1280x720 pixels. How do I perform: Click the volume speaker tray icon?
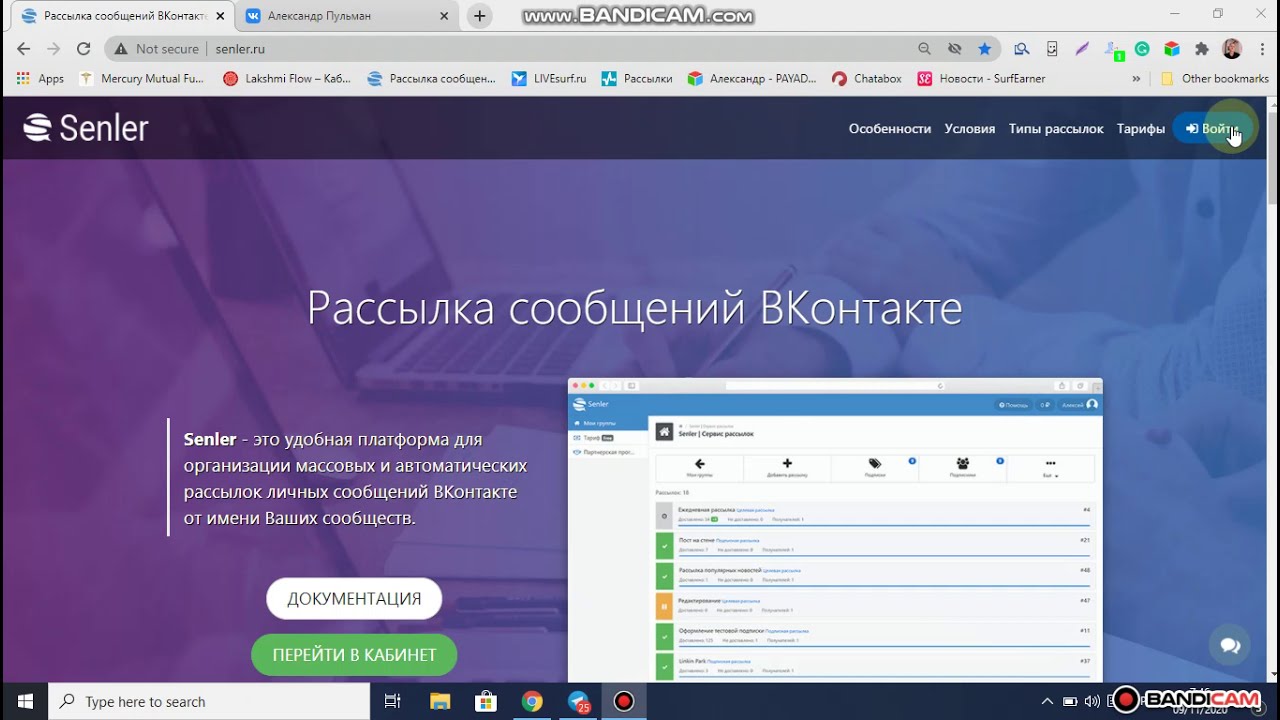point(1092,701)
